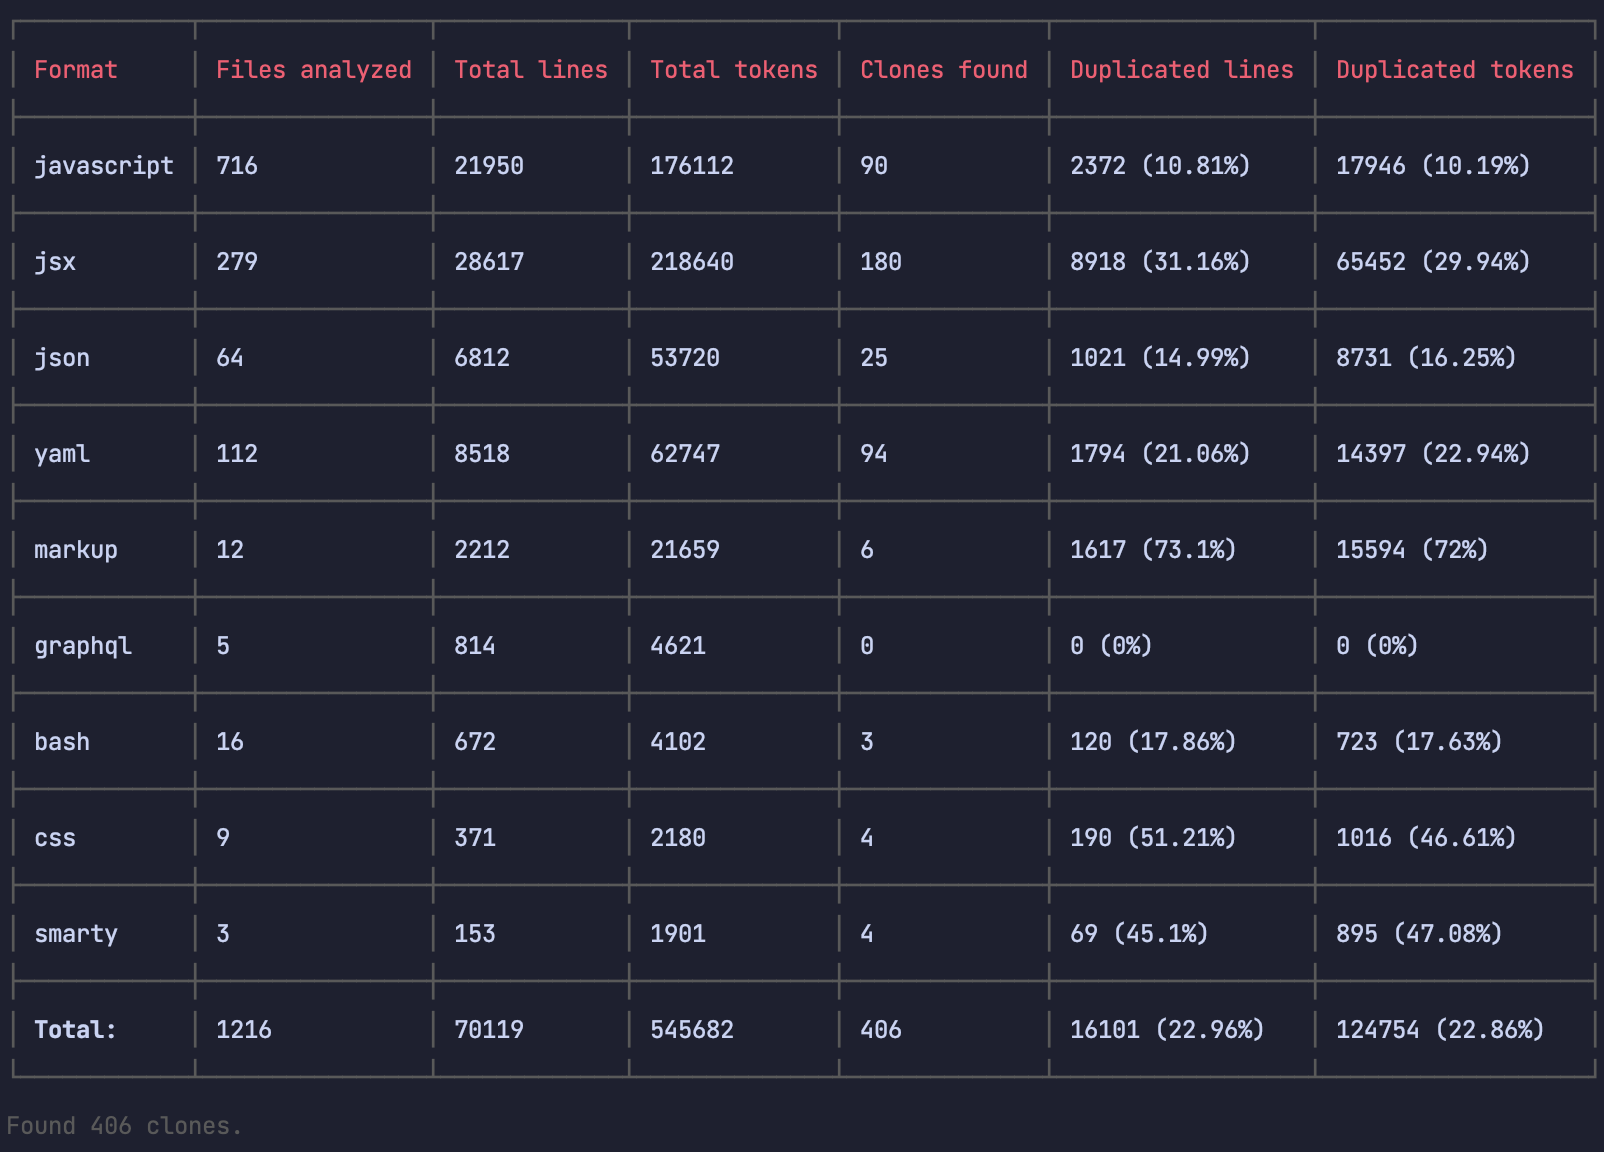Viewport: 1604px width, 1152px height.
Task: Click graphql total tokens value 4621
Action: (678, 646)
